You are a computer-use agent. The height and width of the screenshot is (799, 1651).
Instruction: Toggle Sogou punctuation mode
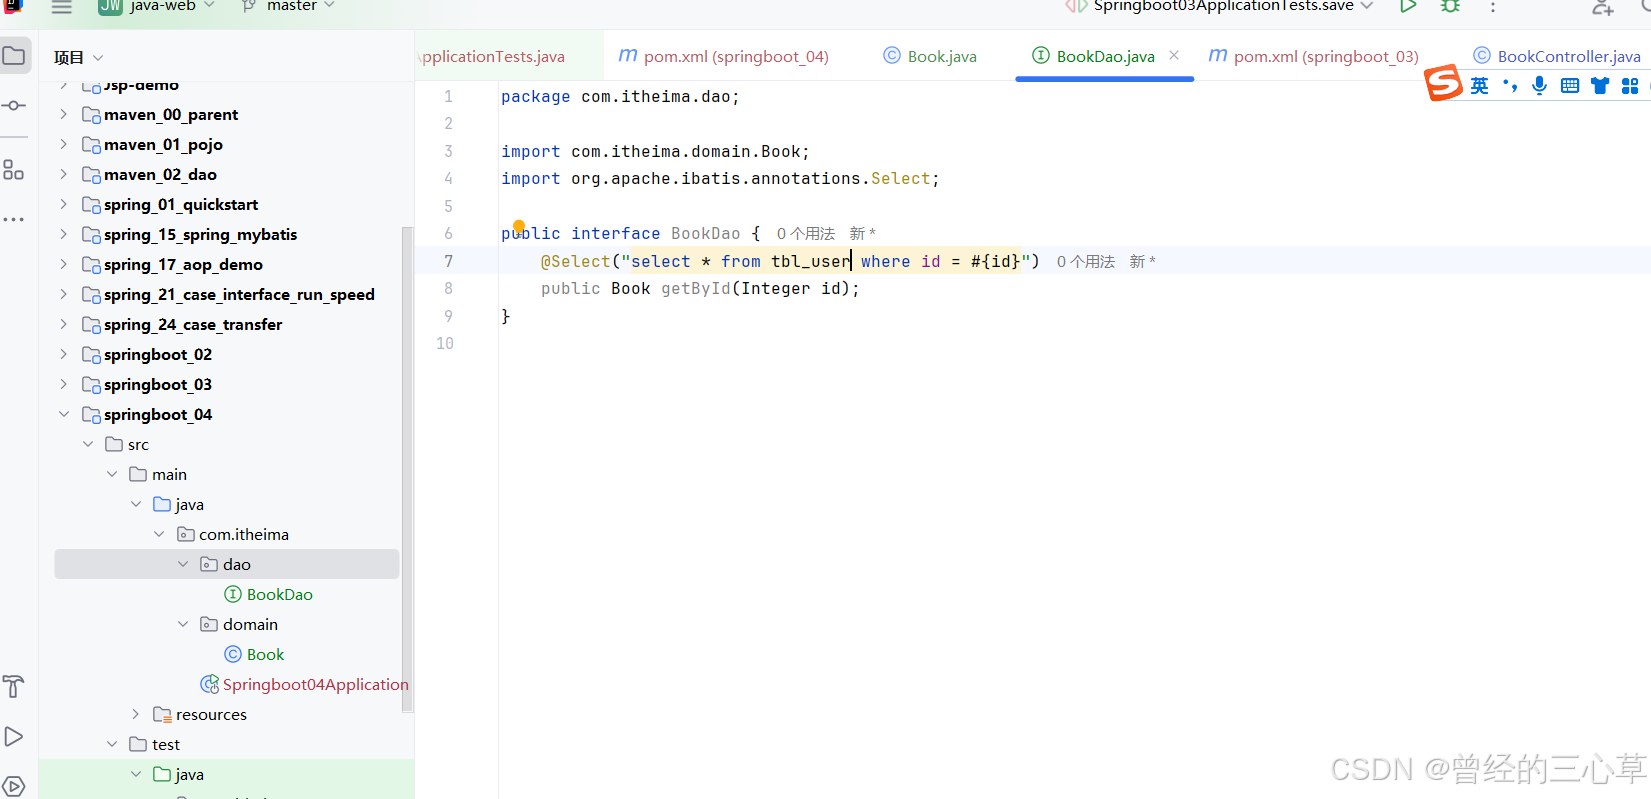pyautogui.click(x=1510, y=86)
